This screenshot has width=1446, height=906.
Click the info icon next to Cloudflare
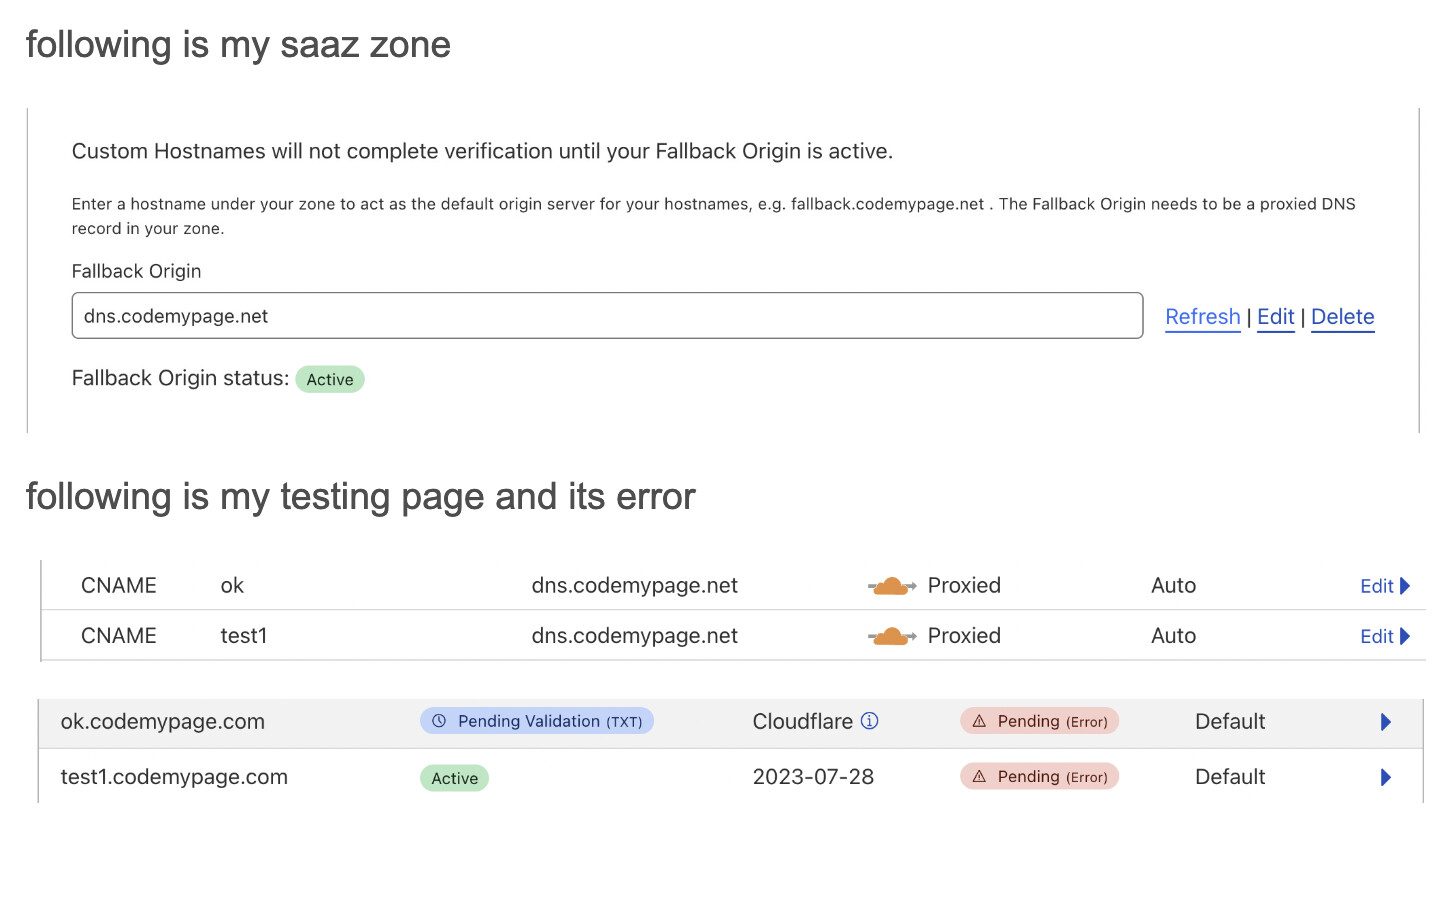870,721
